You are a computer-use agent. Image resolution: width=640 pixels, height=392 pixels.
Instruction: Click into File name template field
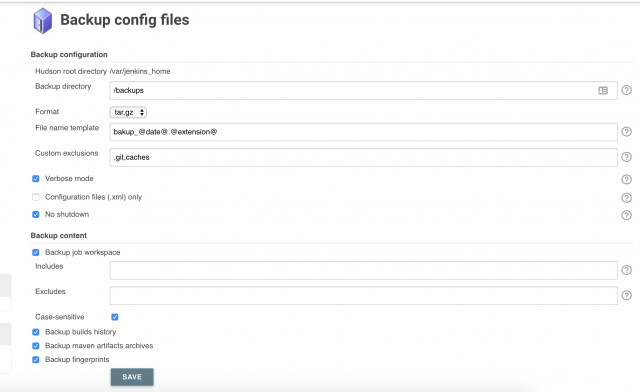(x=363, y=132)
